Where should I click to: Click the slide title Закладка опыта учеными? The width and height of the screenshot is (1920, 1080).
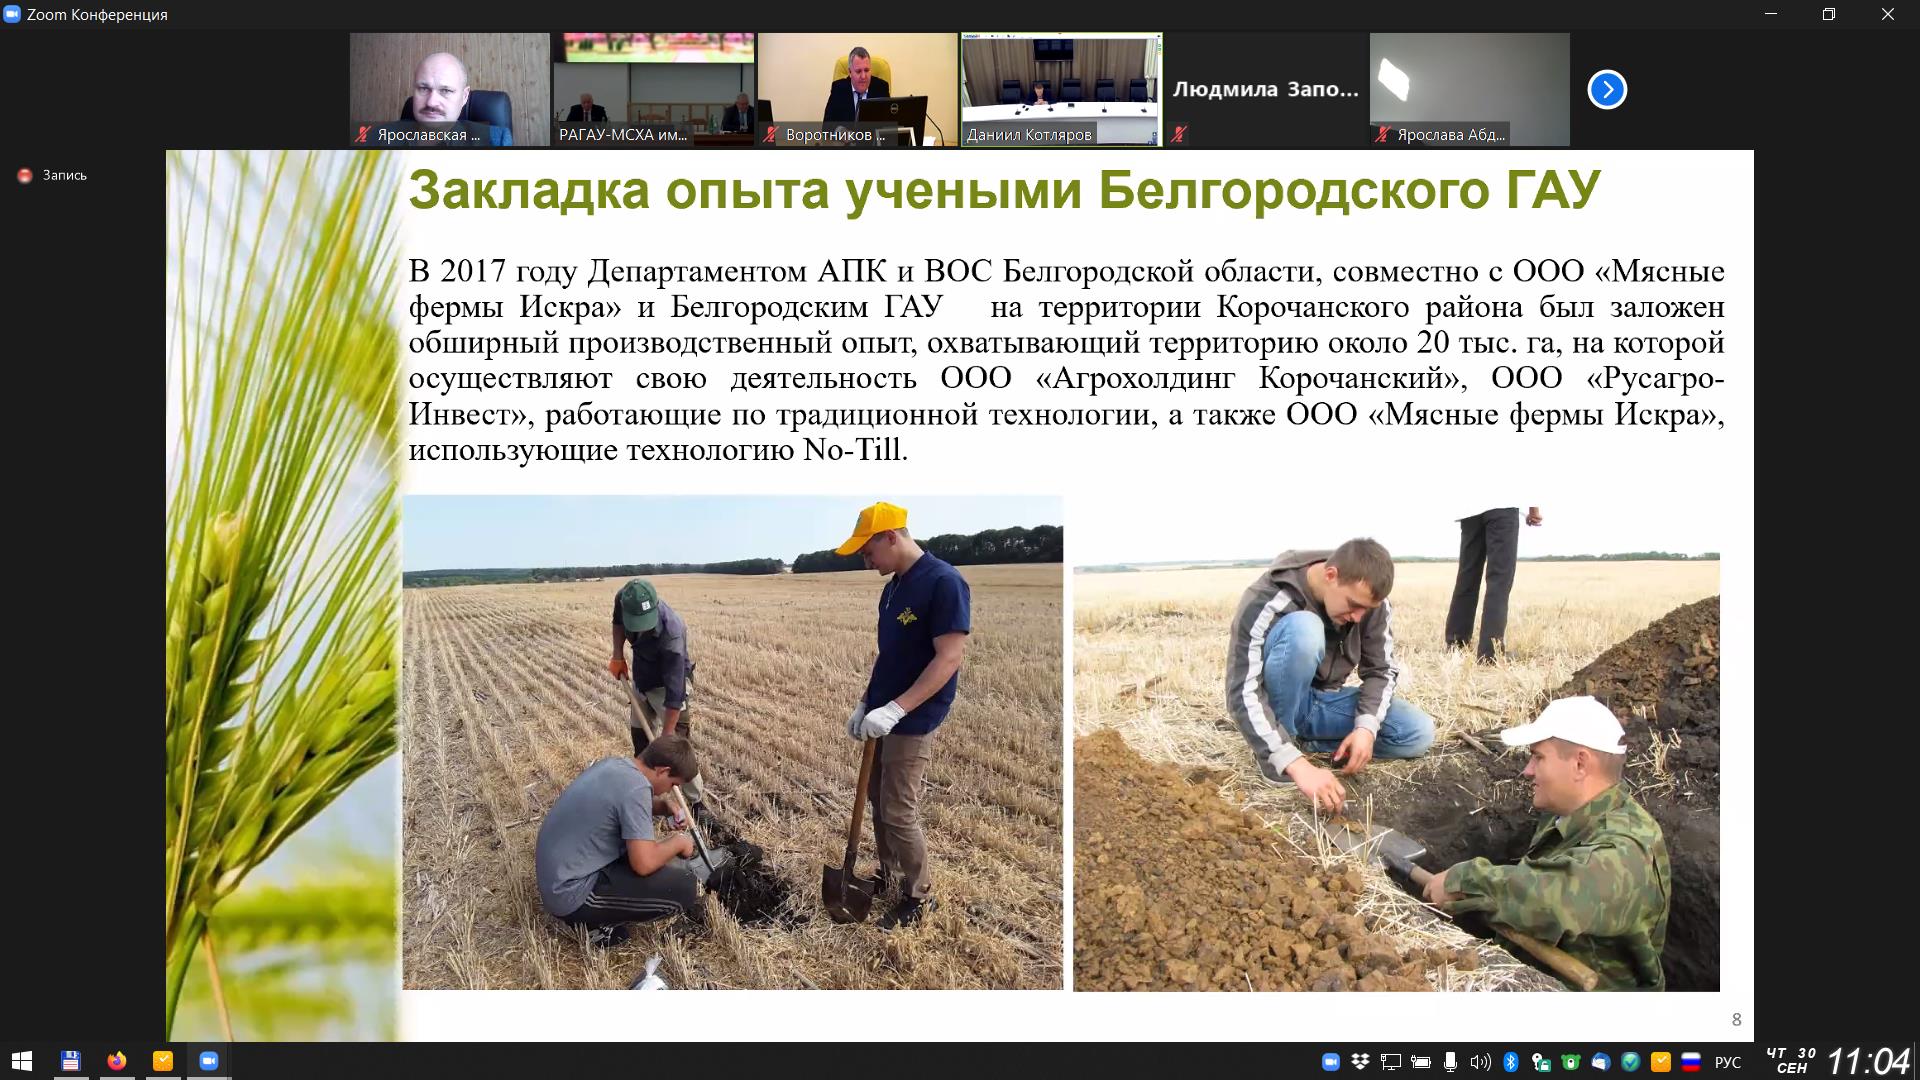point(1005,190)
